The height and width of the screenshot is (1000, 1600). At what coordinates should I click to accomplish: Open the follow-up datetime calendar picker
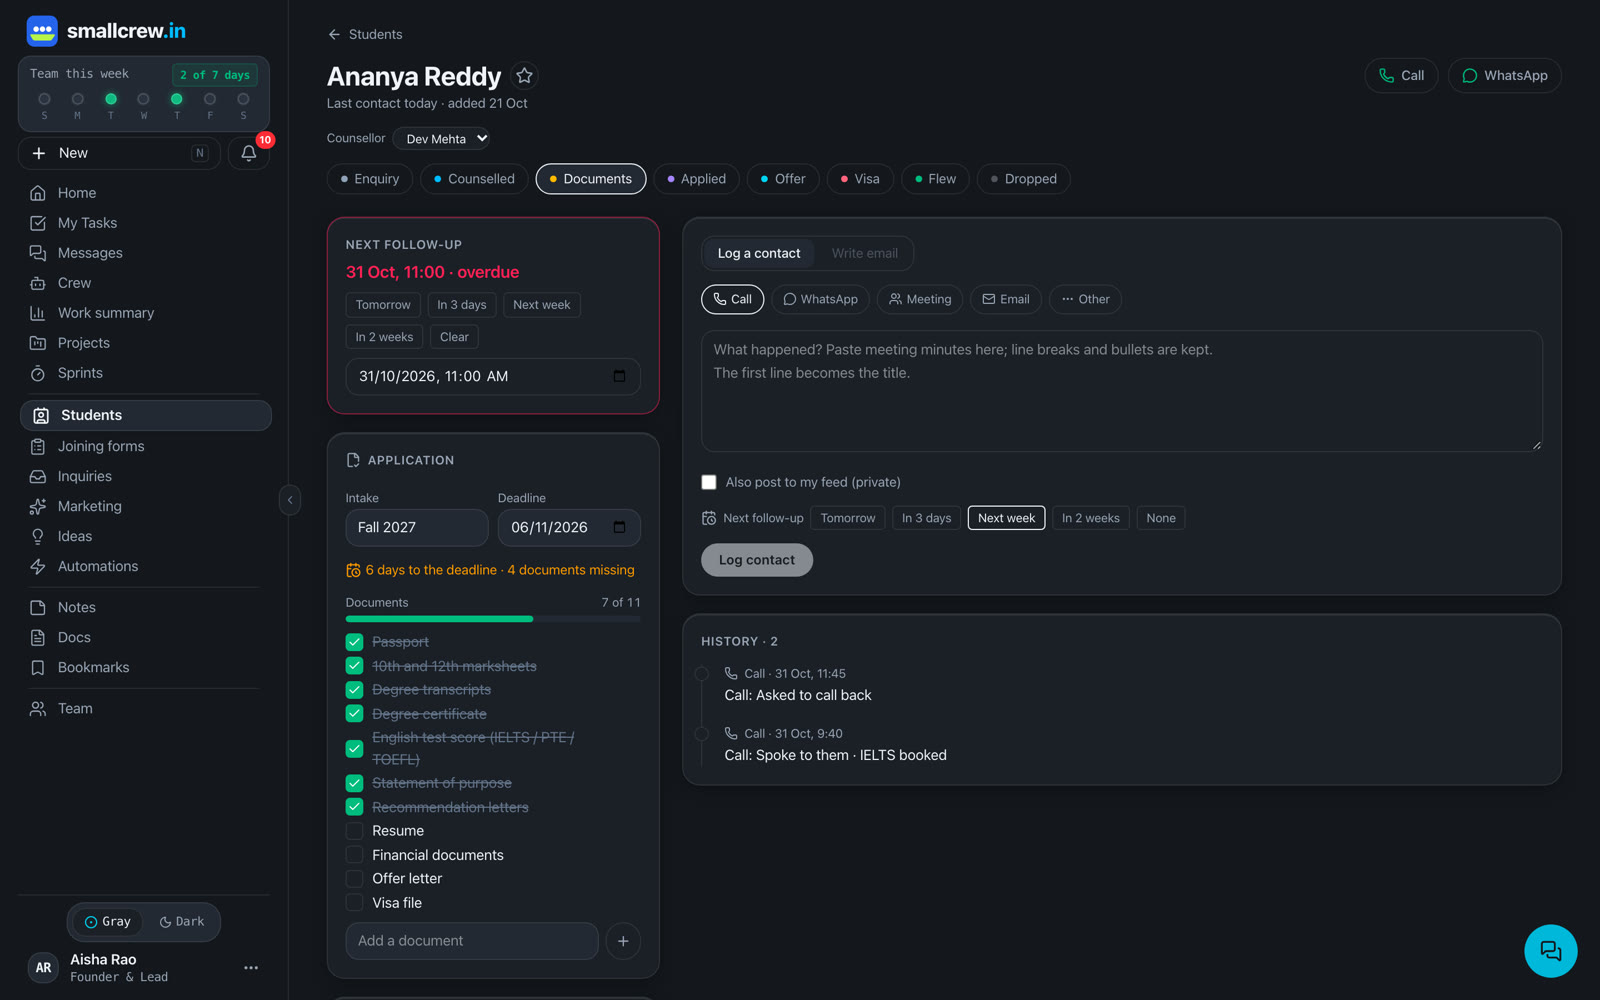tap(619, 376)
